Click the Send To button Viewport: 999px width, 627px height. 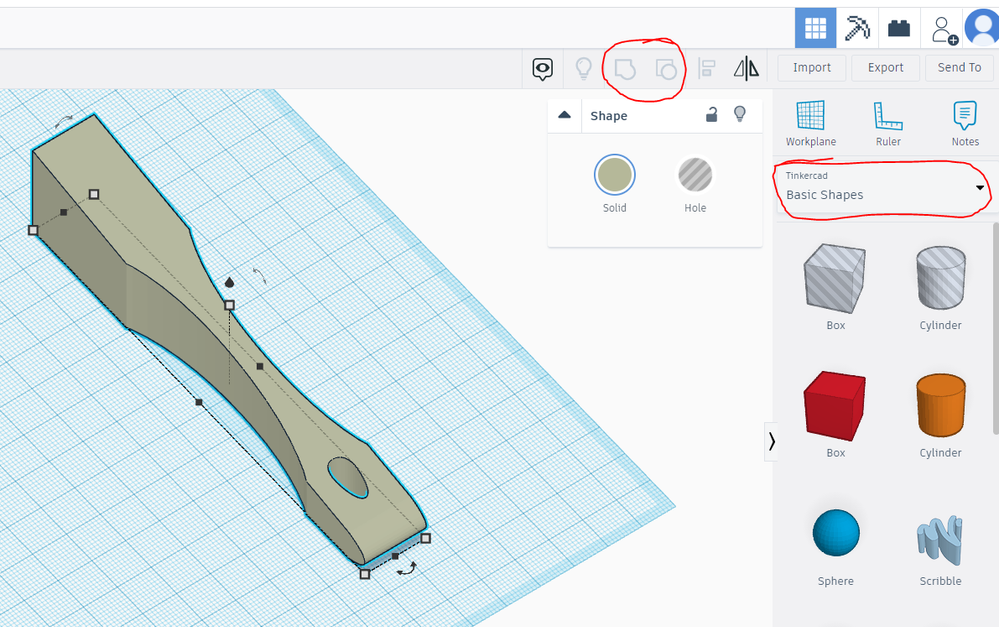pos(959,68)
